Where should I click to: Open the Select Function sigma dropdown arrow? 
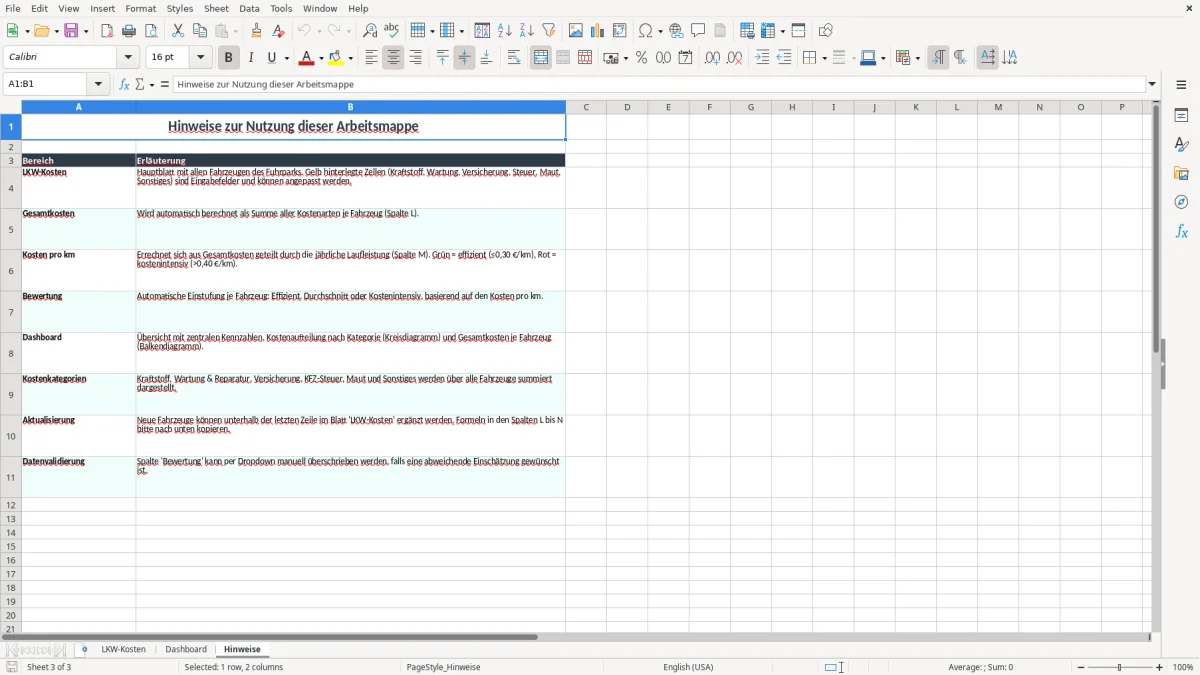(152, 85)
